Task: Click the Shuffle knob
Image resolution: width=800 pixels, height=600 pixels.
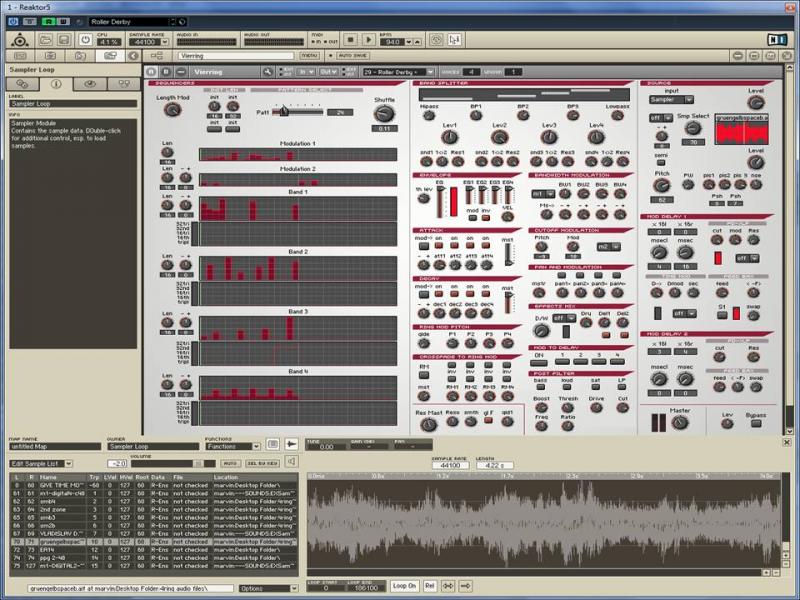Action: [384, 114]
